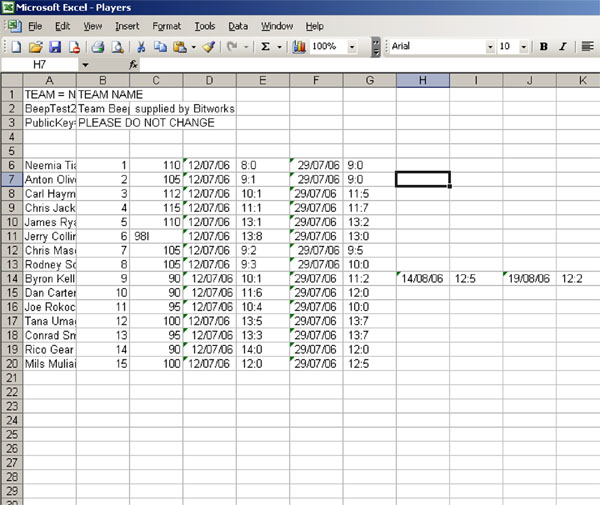Cut selection with the scissors icon
This screenshot has height=505, width=600.
pyautogui.click(x=141, y=47)
